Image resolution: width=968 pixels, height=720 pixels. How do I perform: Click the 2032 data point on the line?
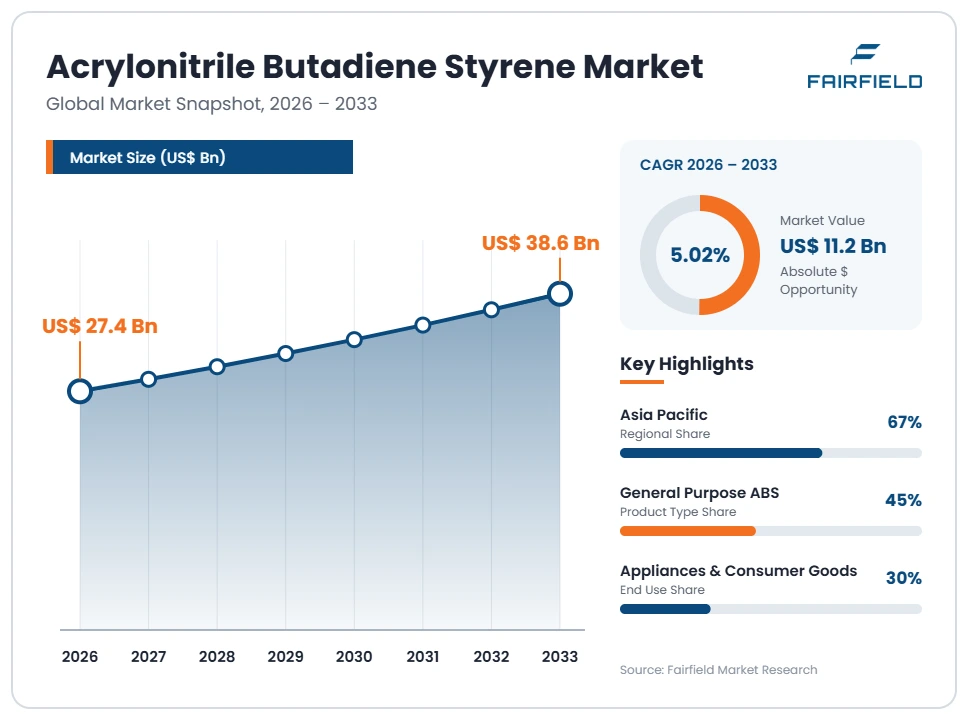click(x=491, y=309)
